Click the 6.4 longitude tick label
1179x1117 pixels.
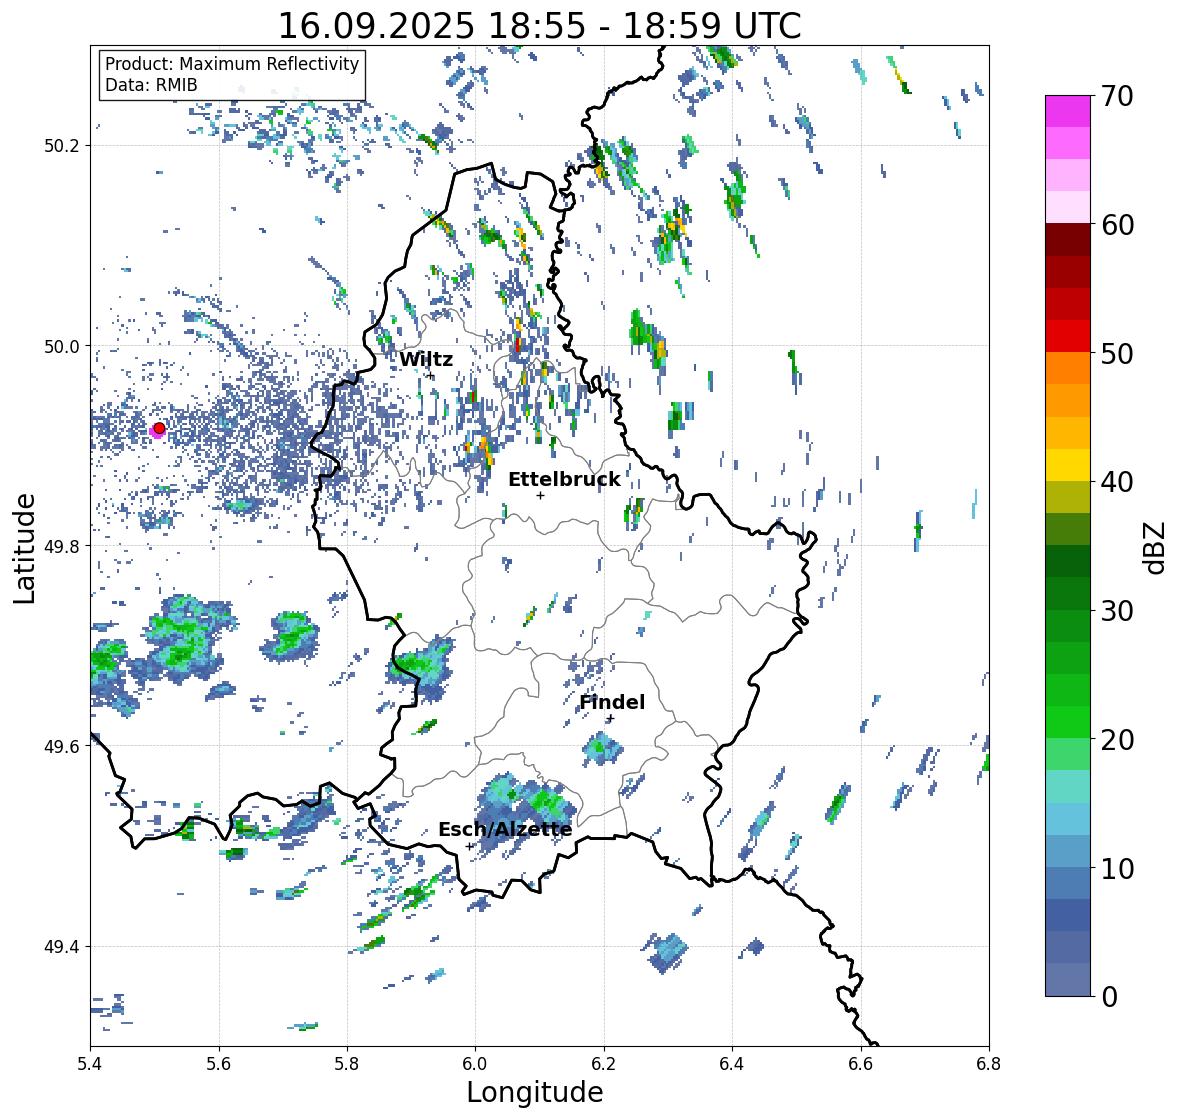point(732,1064)
